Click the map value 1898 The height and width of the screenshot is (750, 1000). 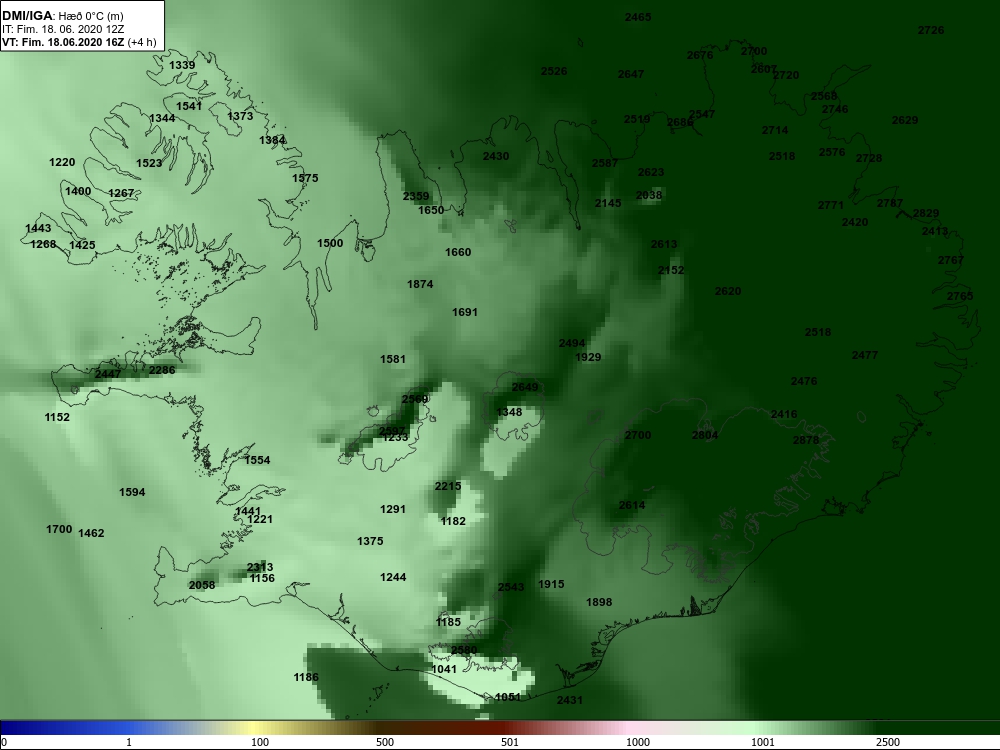pos(599,601)
